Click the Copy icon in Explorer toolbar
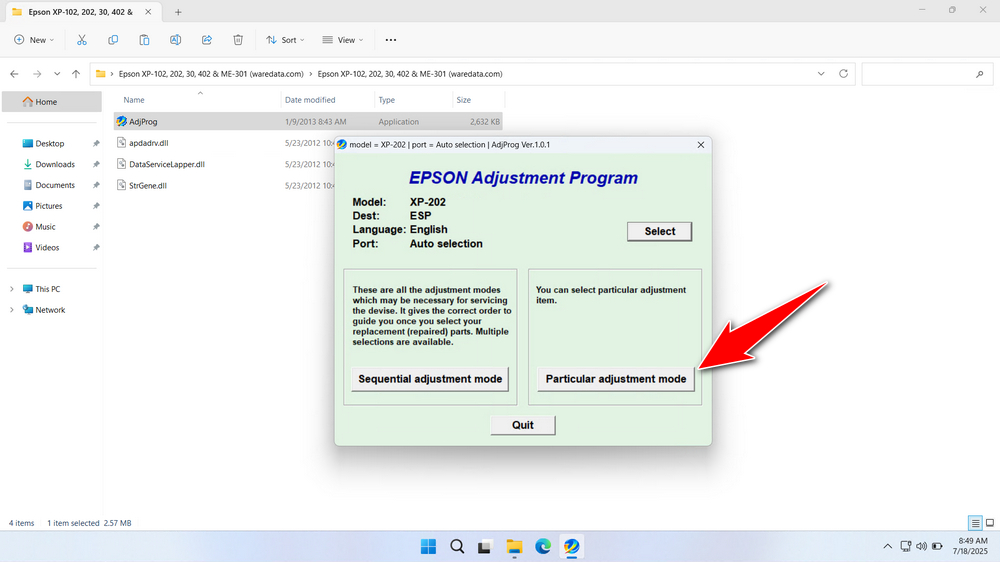The height and width of the screenshot is (562, 1000). point(113,40)
